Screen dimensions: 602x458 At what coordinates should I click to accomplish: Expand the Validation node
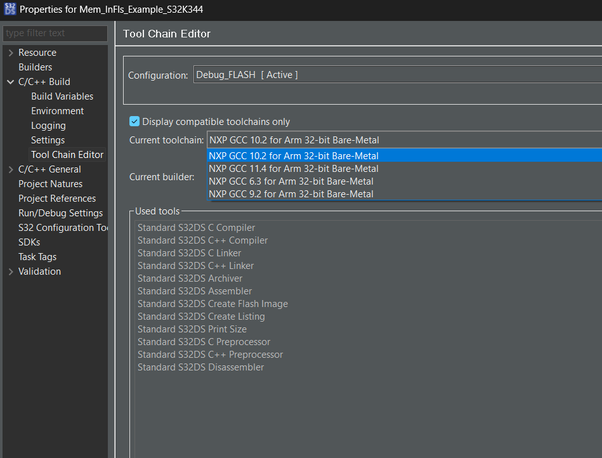[11, 271]
